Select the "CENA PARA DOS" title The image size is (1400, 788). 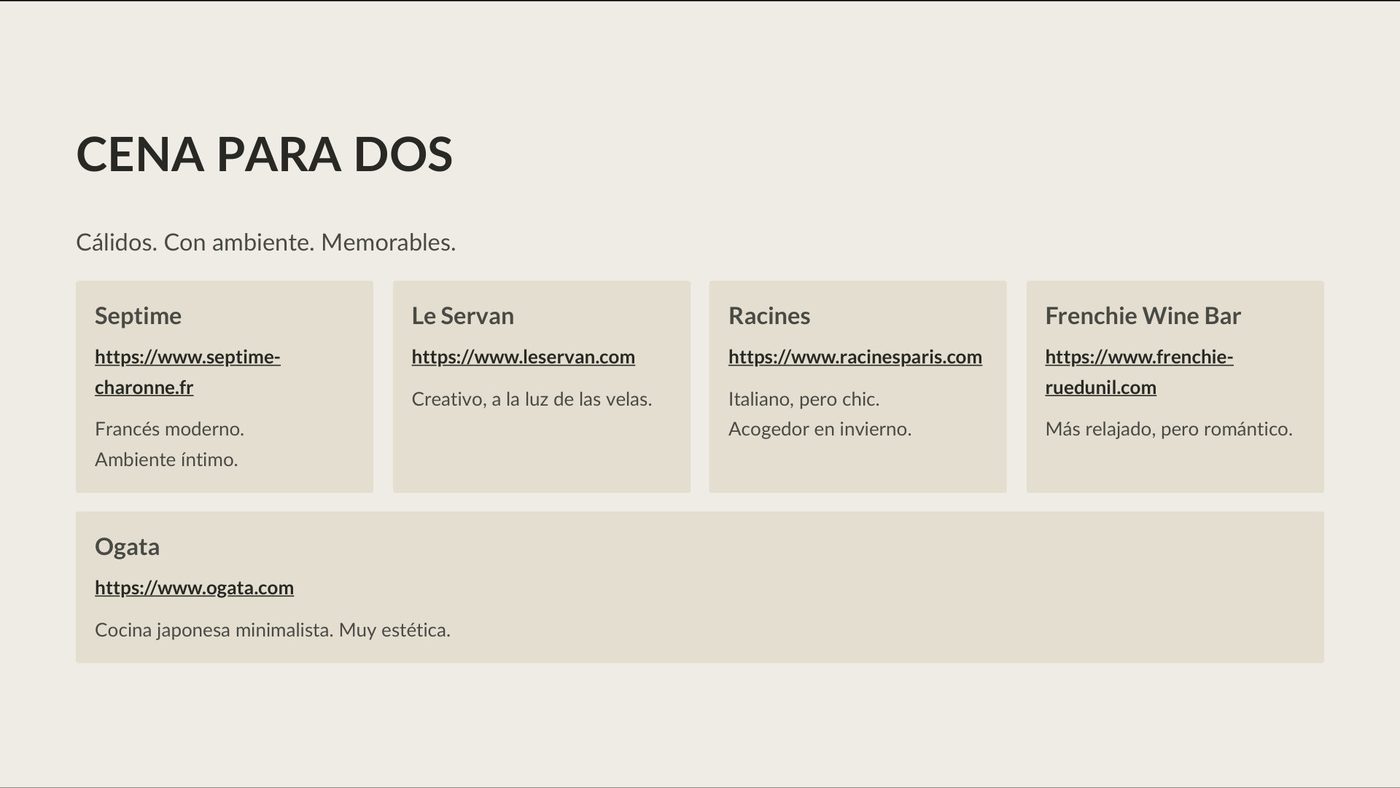264,155
